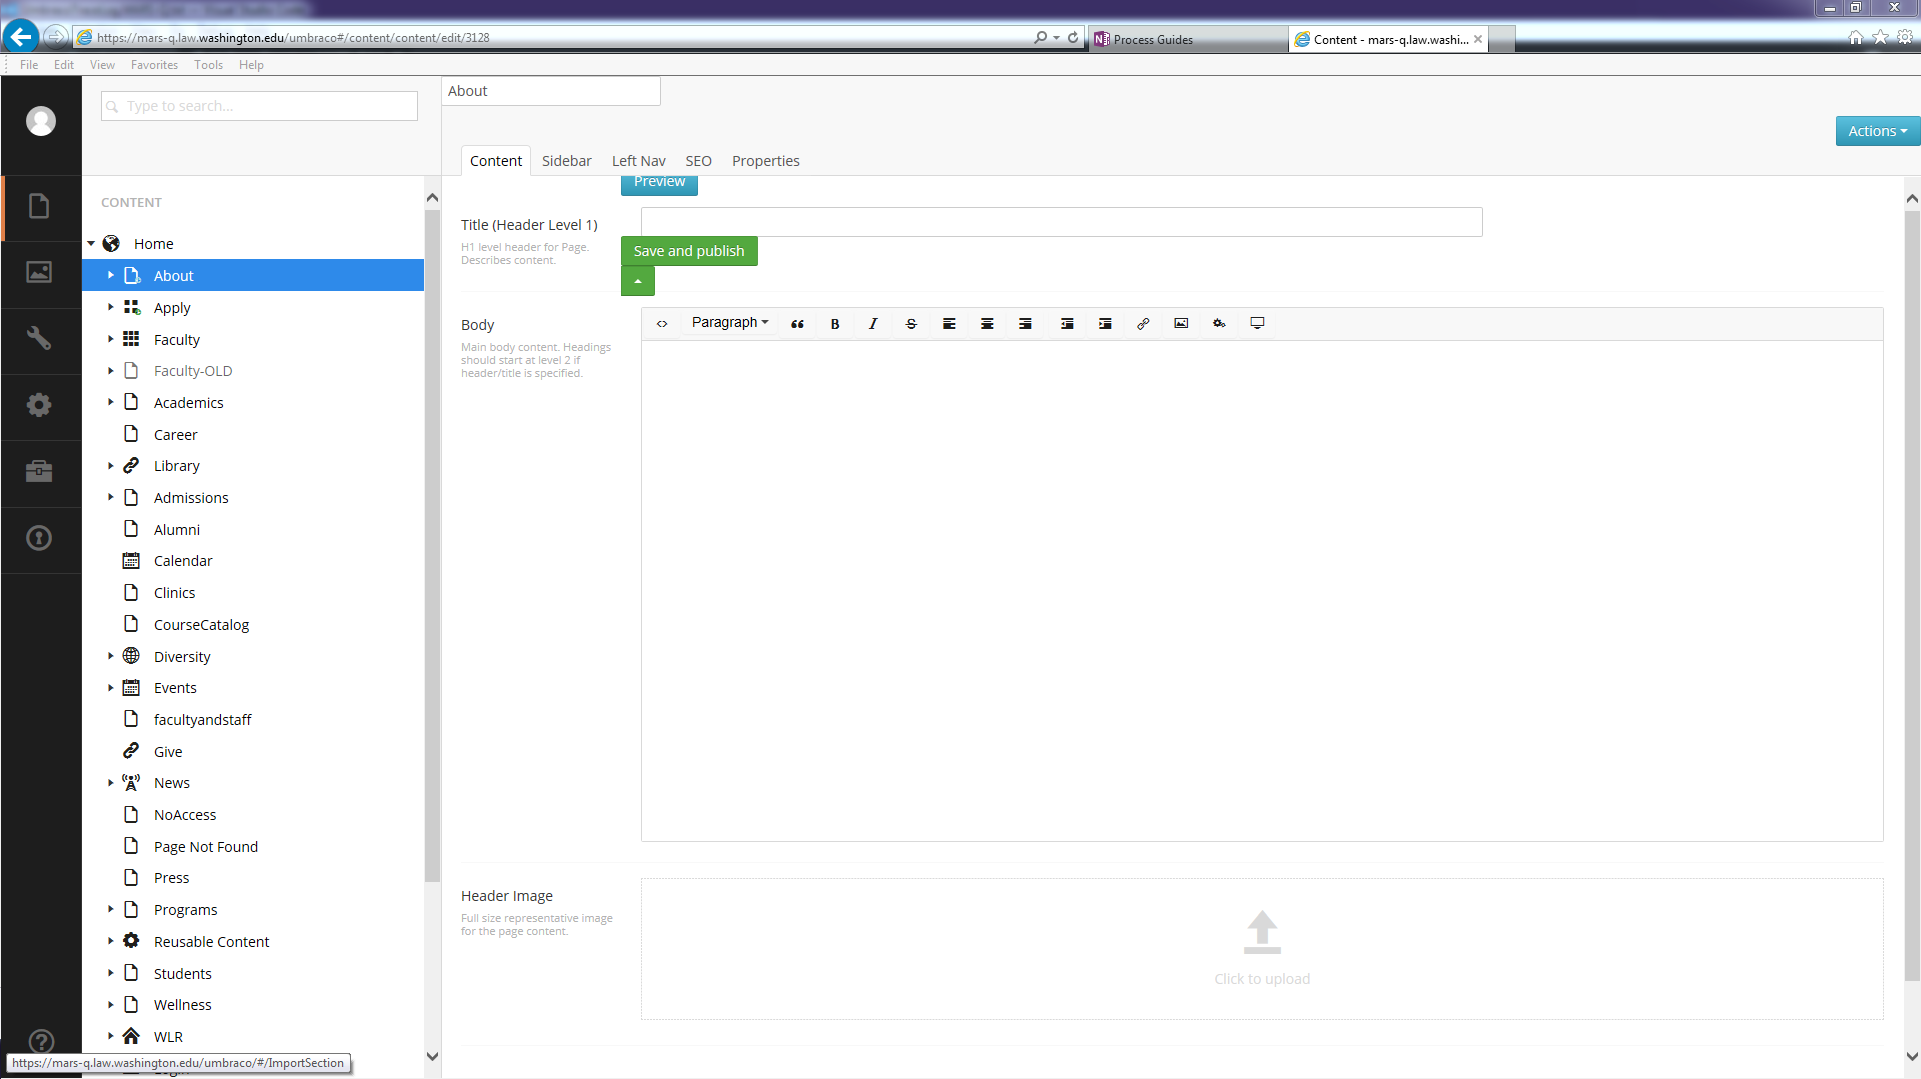This screenshot has height=1079, width=1921.
Task: Switch to the Left Nav tab
Action: coord(638,161)
